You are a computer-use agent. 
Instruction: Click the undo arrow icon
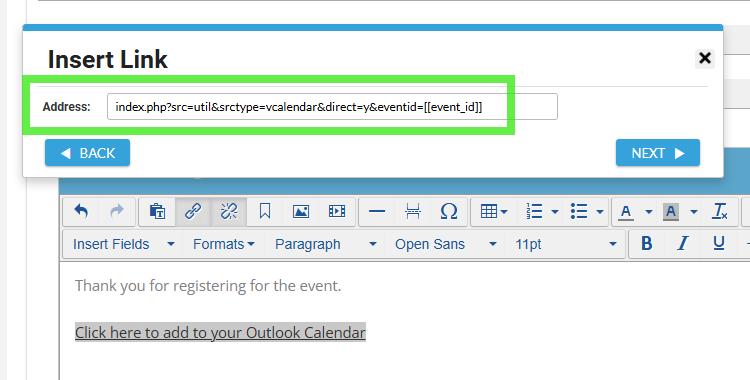point(81,211)
